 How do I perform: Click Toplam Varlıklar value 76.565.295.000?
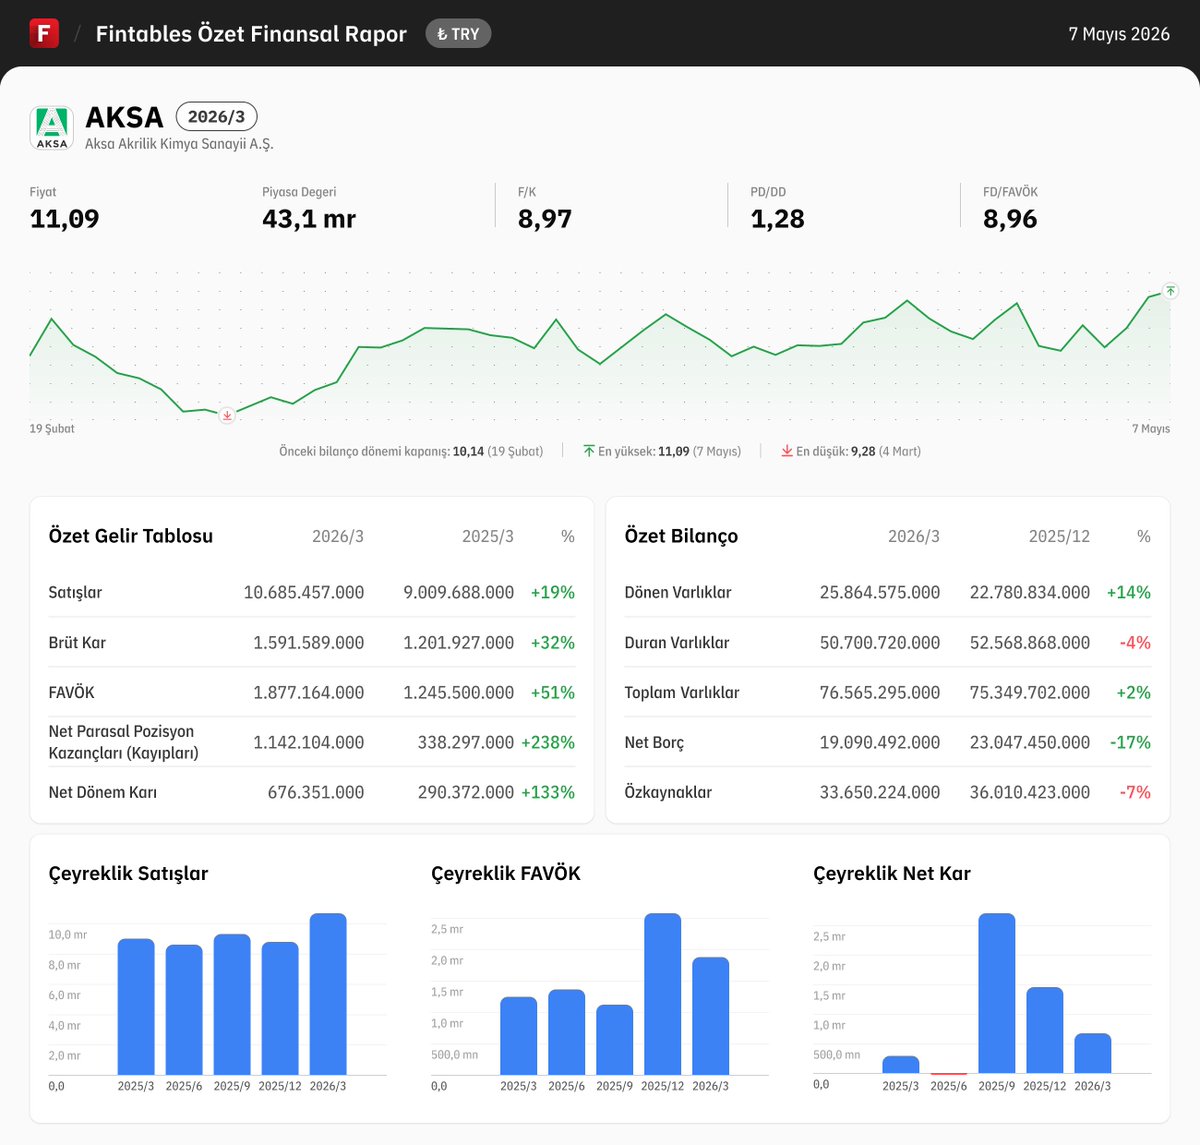(880, 693)
